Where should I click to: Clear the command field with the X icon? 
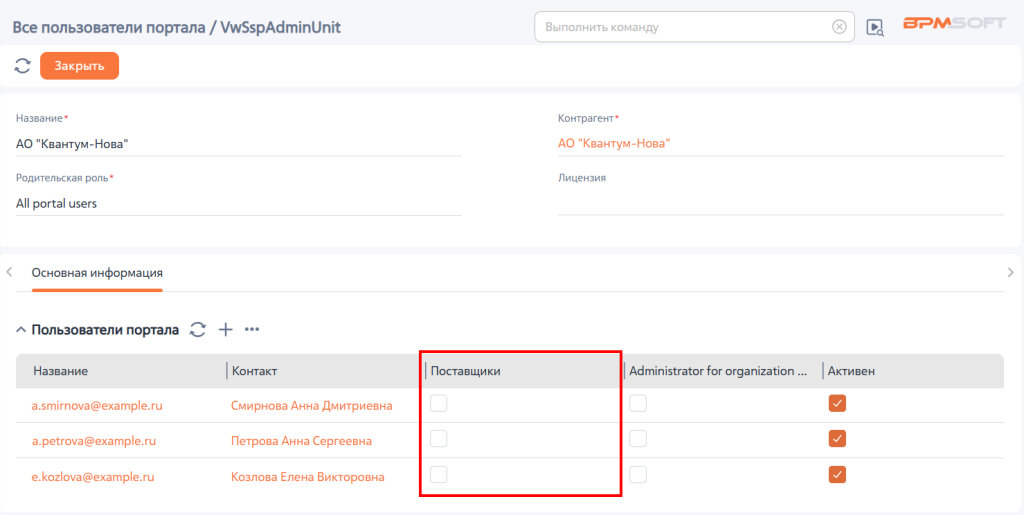[839, 27]
